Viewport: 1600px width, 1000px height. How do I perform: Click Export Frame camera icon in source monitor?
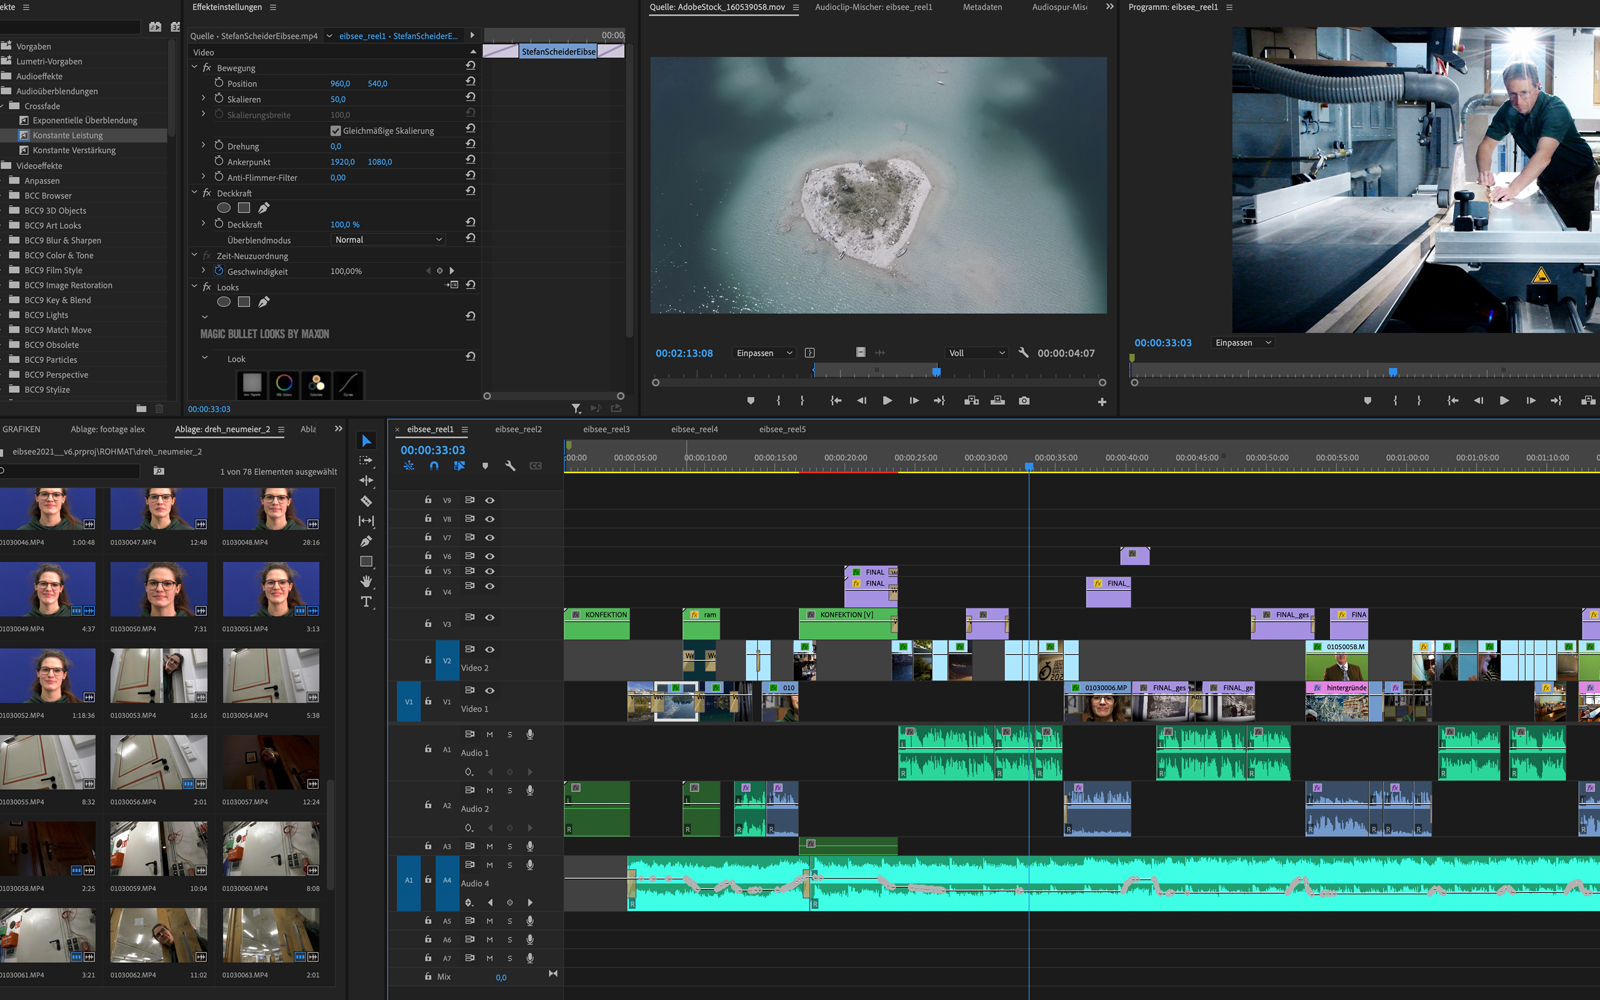click(x=1024, y=401)
